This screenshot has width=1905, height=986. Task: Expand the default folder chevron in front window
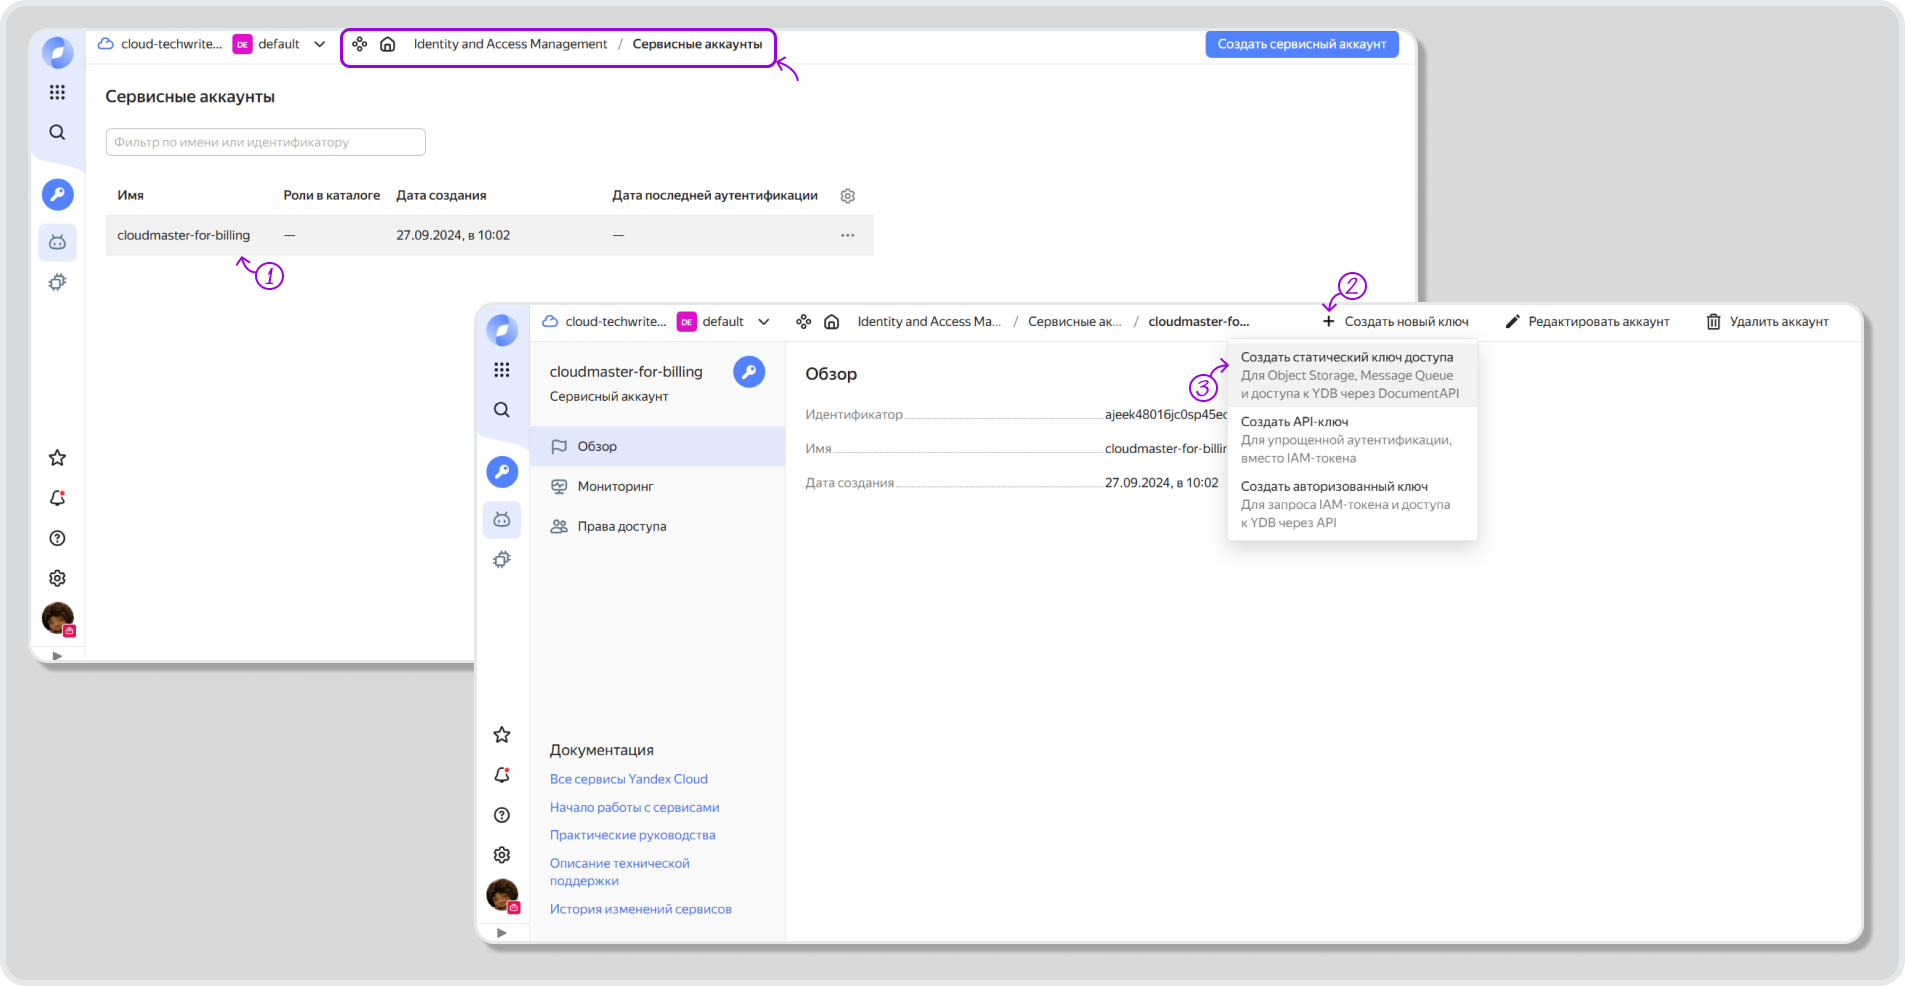764,322
